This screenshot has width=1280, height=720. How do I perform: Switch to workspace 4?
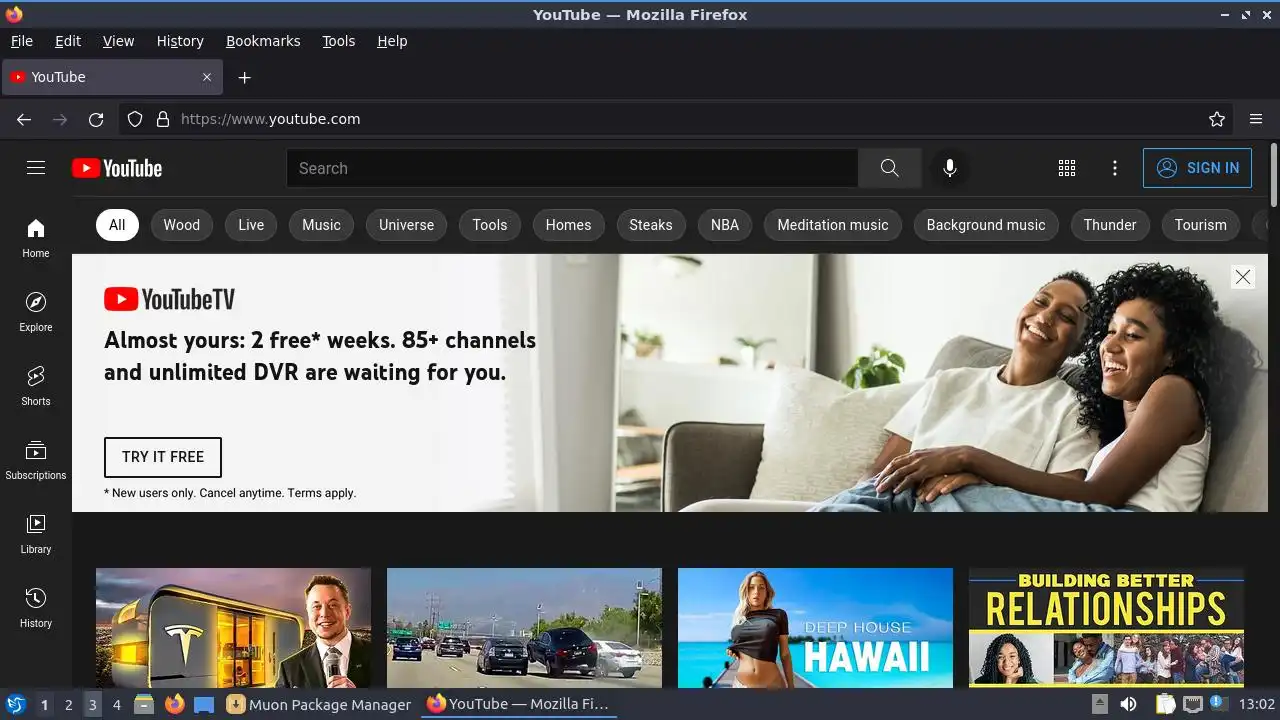pyautogui.click(x=117, y=705)
